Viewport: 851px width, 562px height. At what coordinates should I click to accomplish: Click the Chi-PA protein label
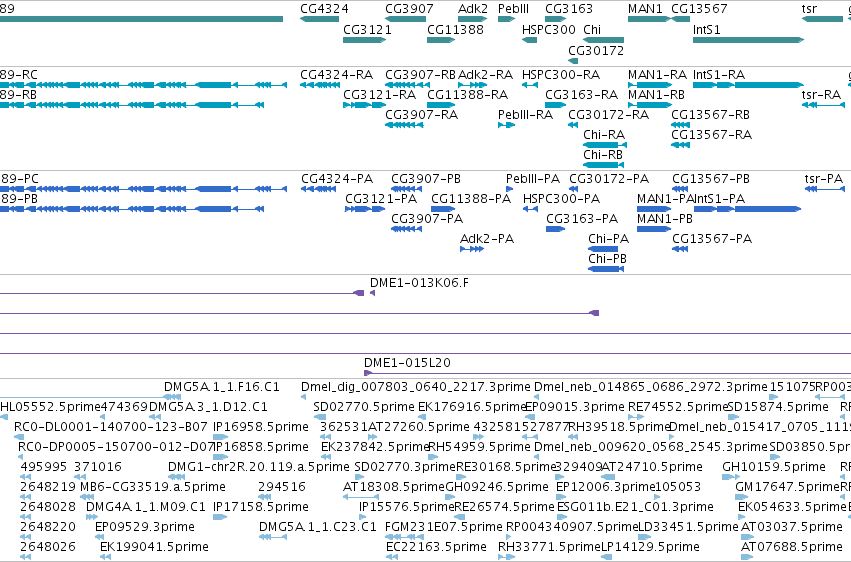tap(608, 239)
